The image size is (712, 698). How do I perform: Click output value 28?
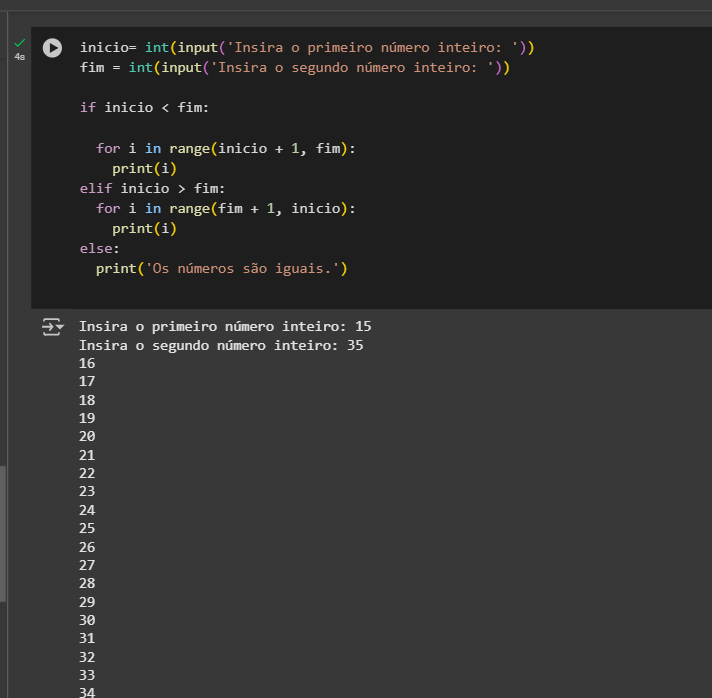tap(87, 583)
